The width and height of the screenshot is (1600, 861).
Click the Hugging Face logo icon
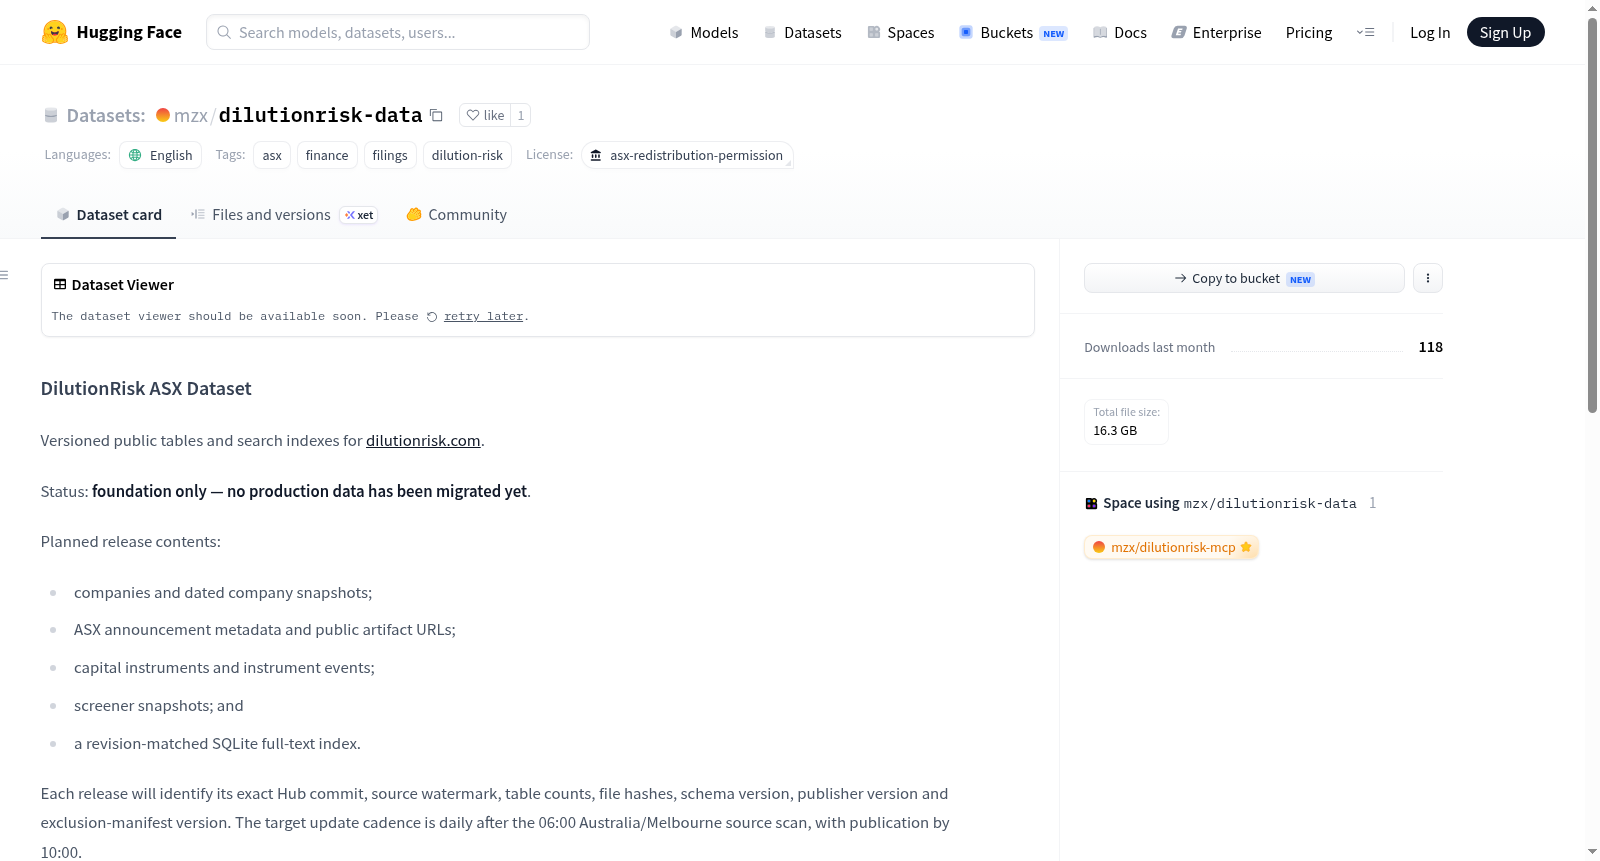(x=55, y=32)
